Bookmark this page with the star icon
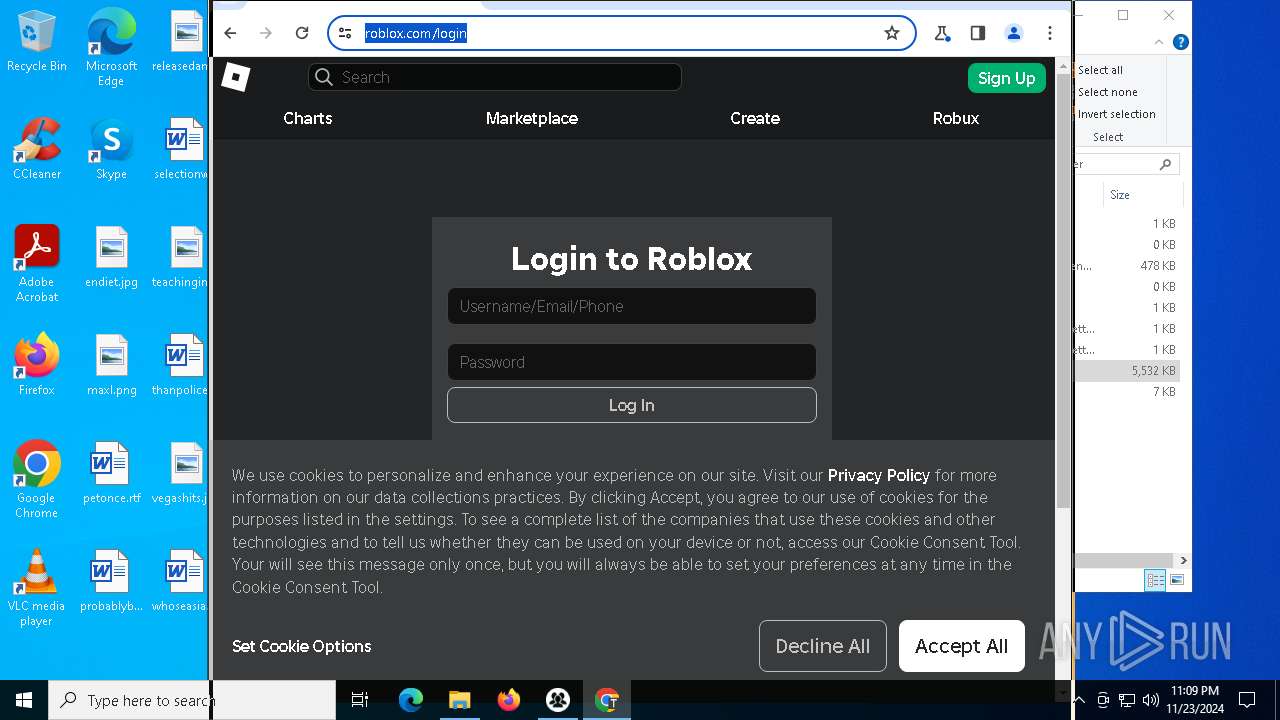 [x=892, y=33]
